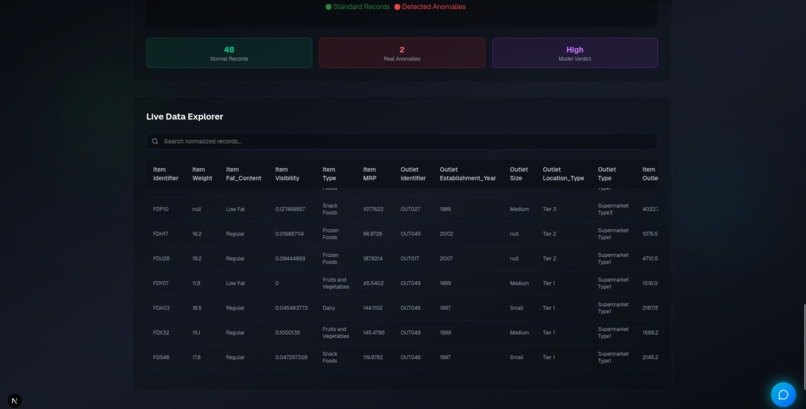Click establishment year 2002

pyautogui.click(x=446, y=234)
